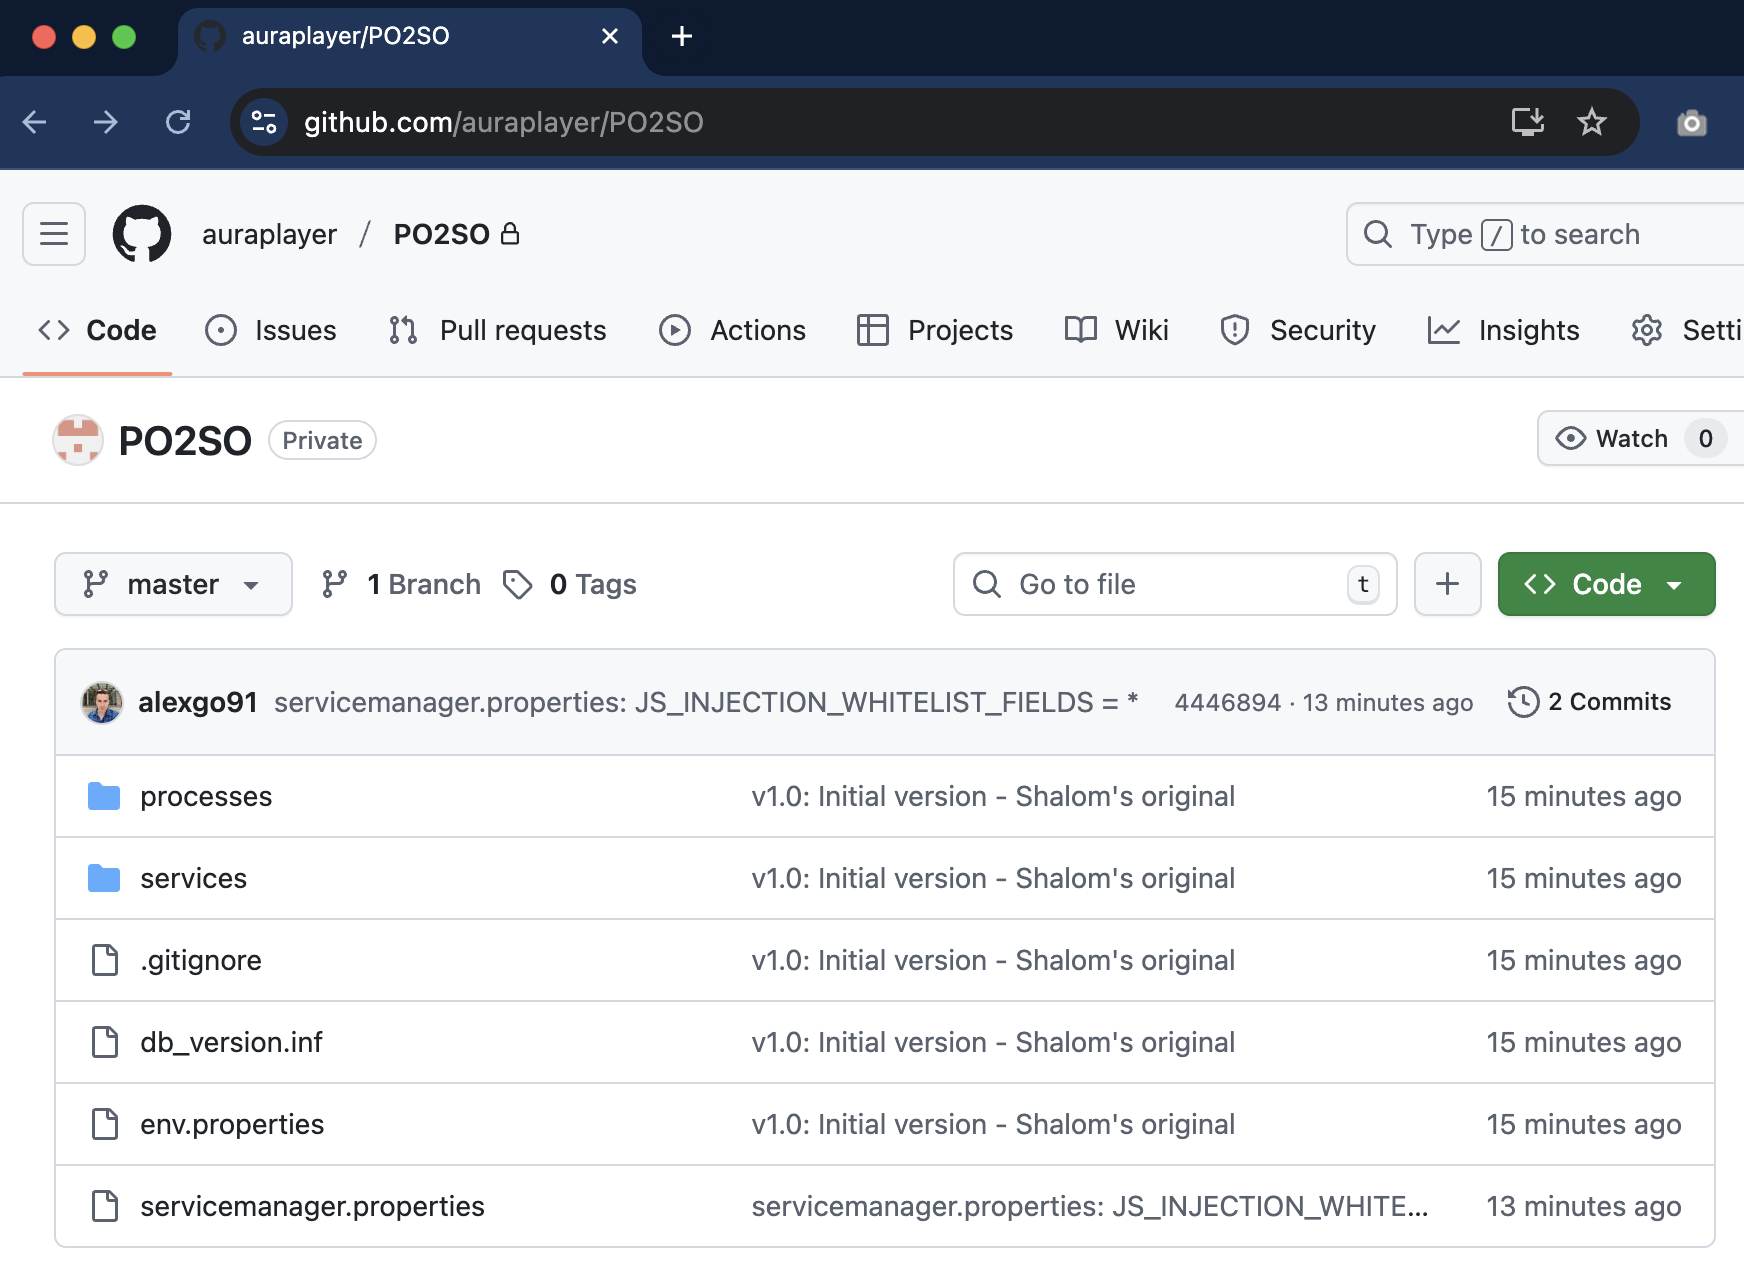Screen dimensions: 1744x1268
Task: Bookmark the page via the star icon
Action: click(1591, 122)
